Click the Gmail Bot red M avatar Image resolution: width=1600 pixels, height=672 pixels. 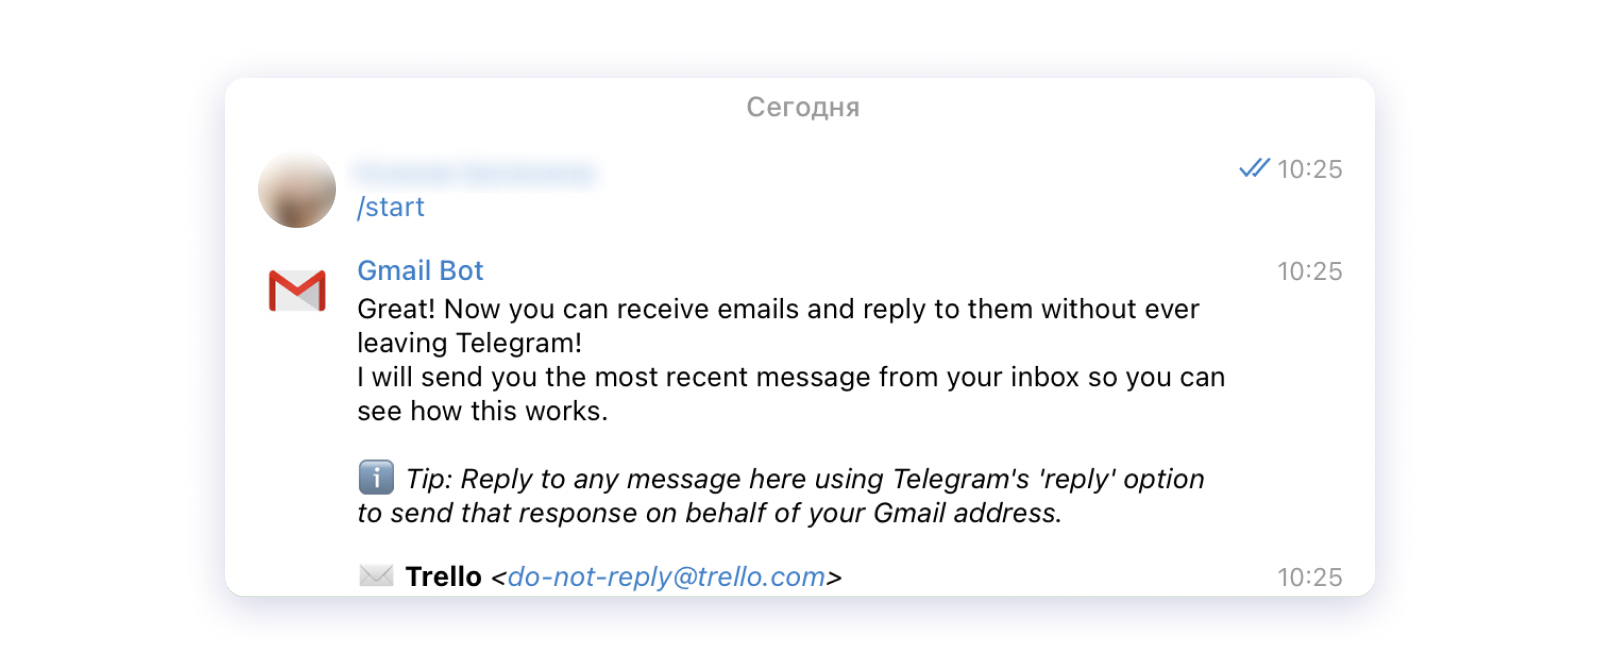point(297,290)
